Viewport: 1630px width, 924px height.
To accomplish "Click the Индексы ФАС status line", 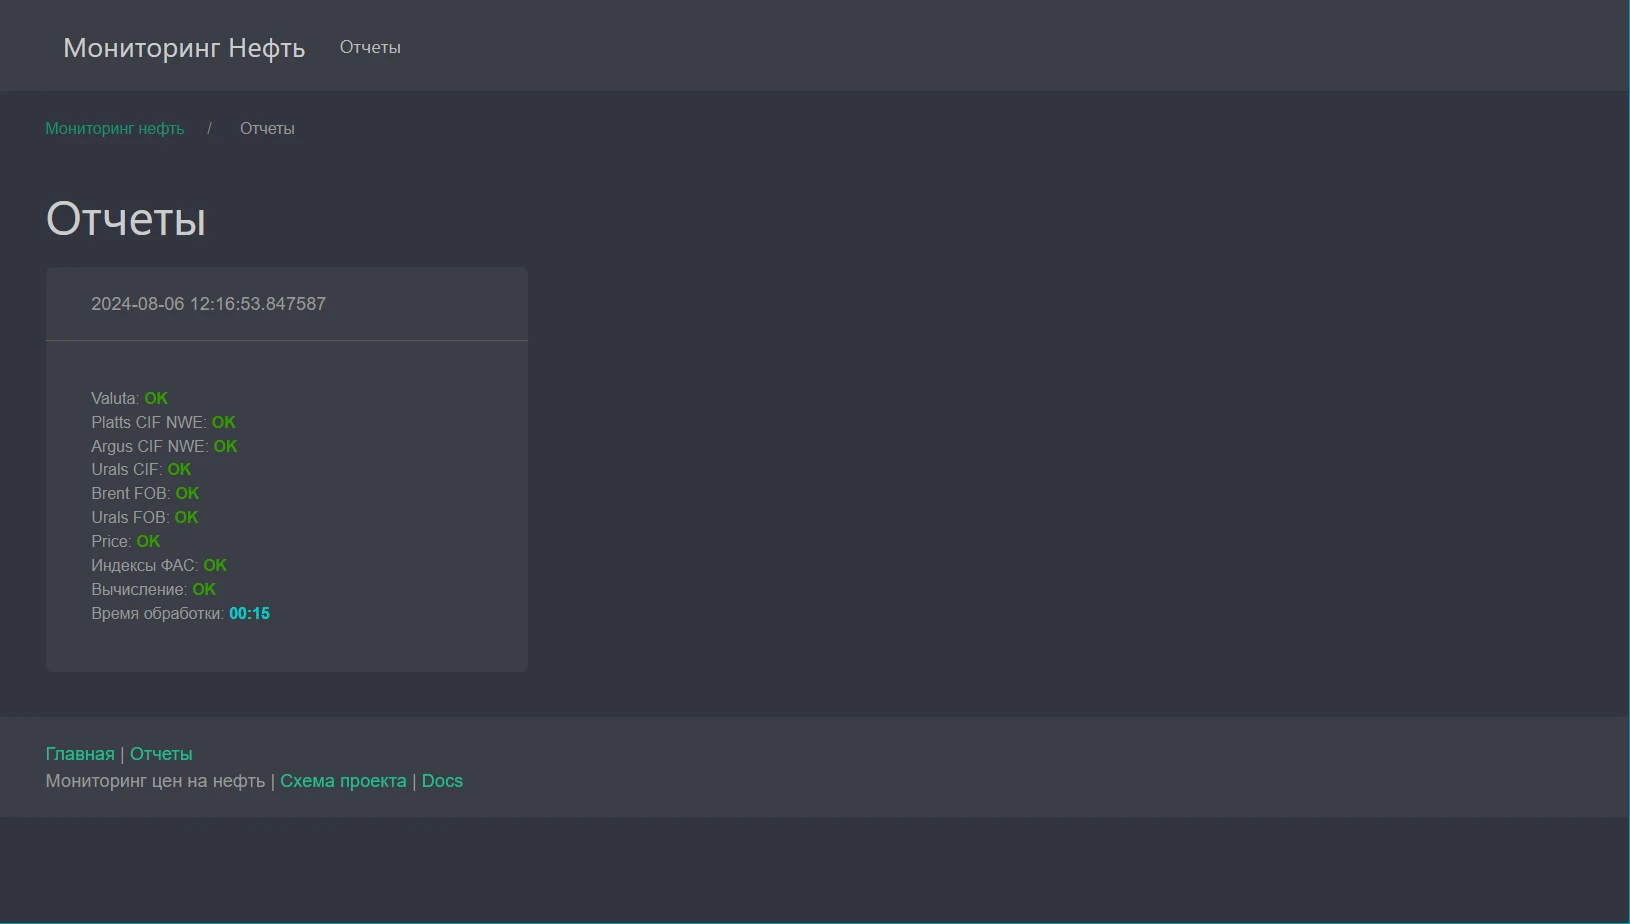I will 159,565.
